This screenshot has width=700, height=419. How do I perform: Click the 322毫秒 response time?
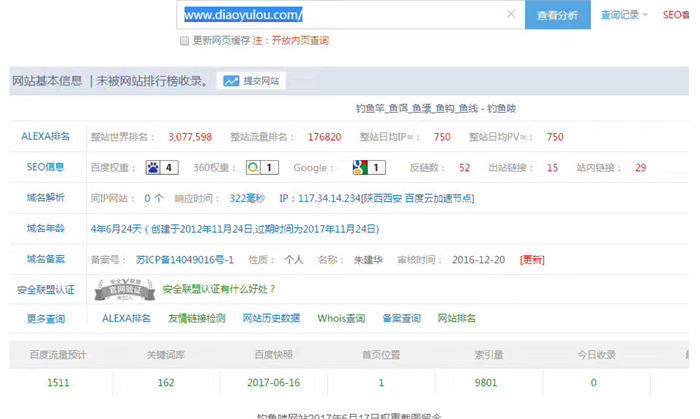click(247, 198)
